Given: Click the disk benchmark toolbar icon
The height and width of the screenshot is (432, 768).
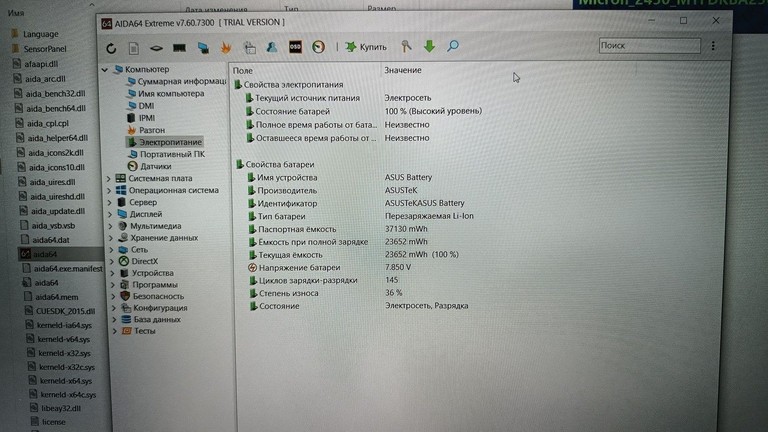Looking at the screenshot, I should pos(156,48).
